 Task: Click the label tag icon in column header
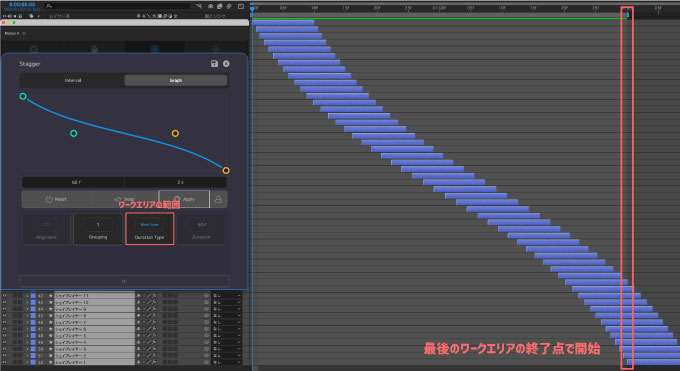[31, 16]
